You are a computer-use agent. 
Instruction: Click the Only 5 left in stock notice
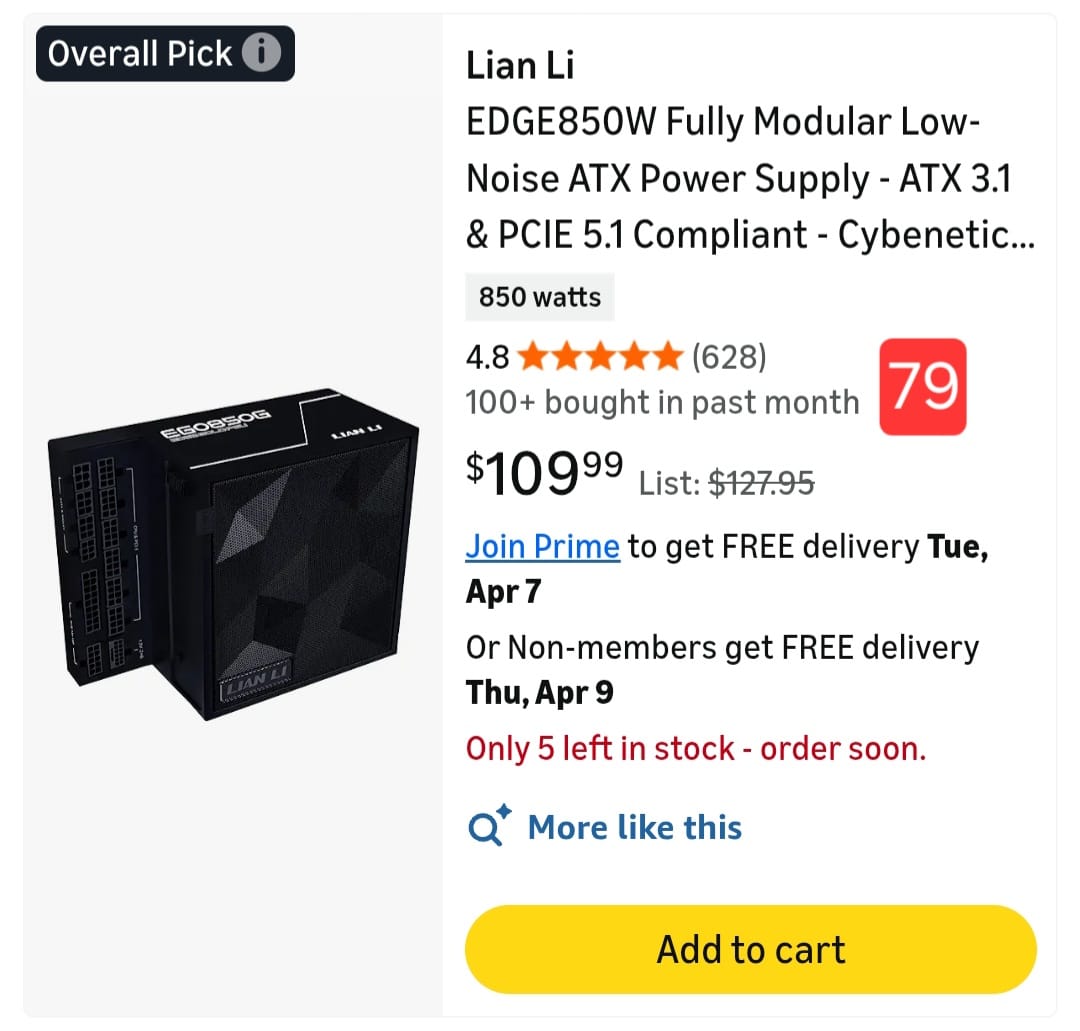point(696,748)
